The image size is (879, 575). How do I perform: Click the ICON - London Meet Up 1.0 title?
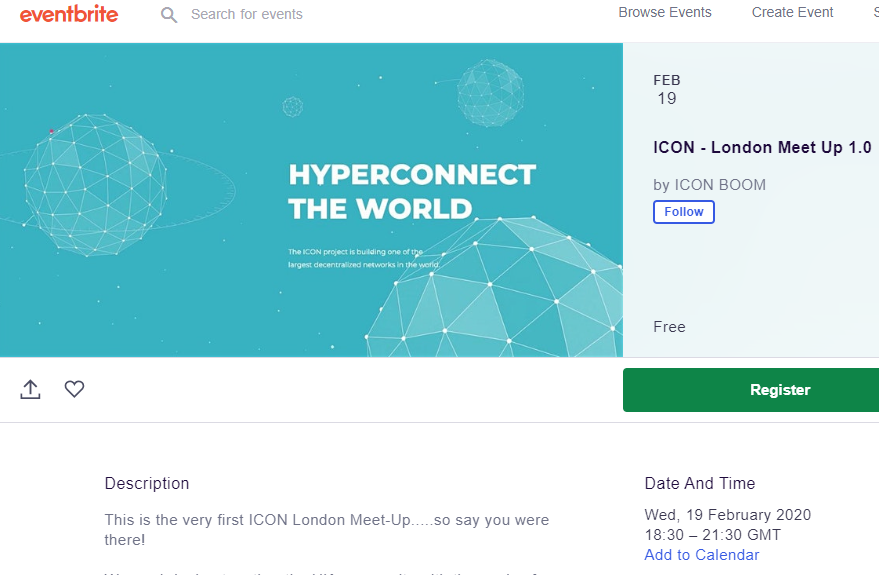click(x=762, y=147)
